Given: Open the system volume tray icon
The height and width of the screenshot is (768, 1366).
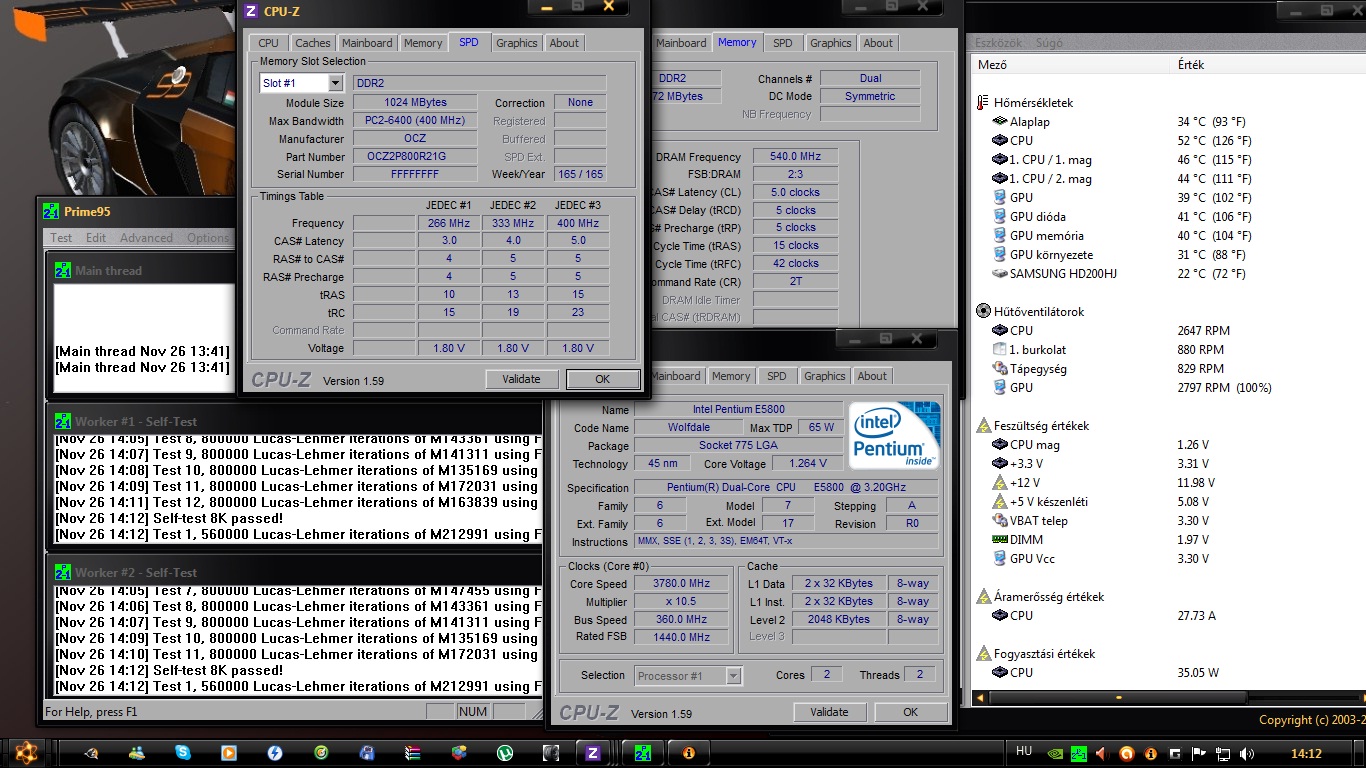Looking at the screenshot, I should click(1246, 753).
